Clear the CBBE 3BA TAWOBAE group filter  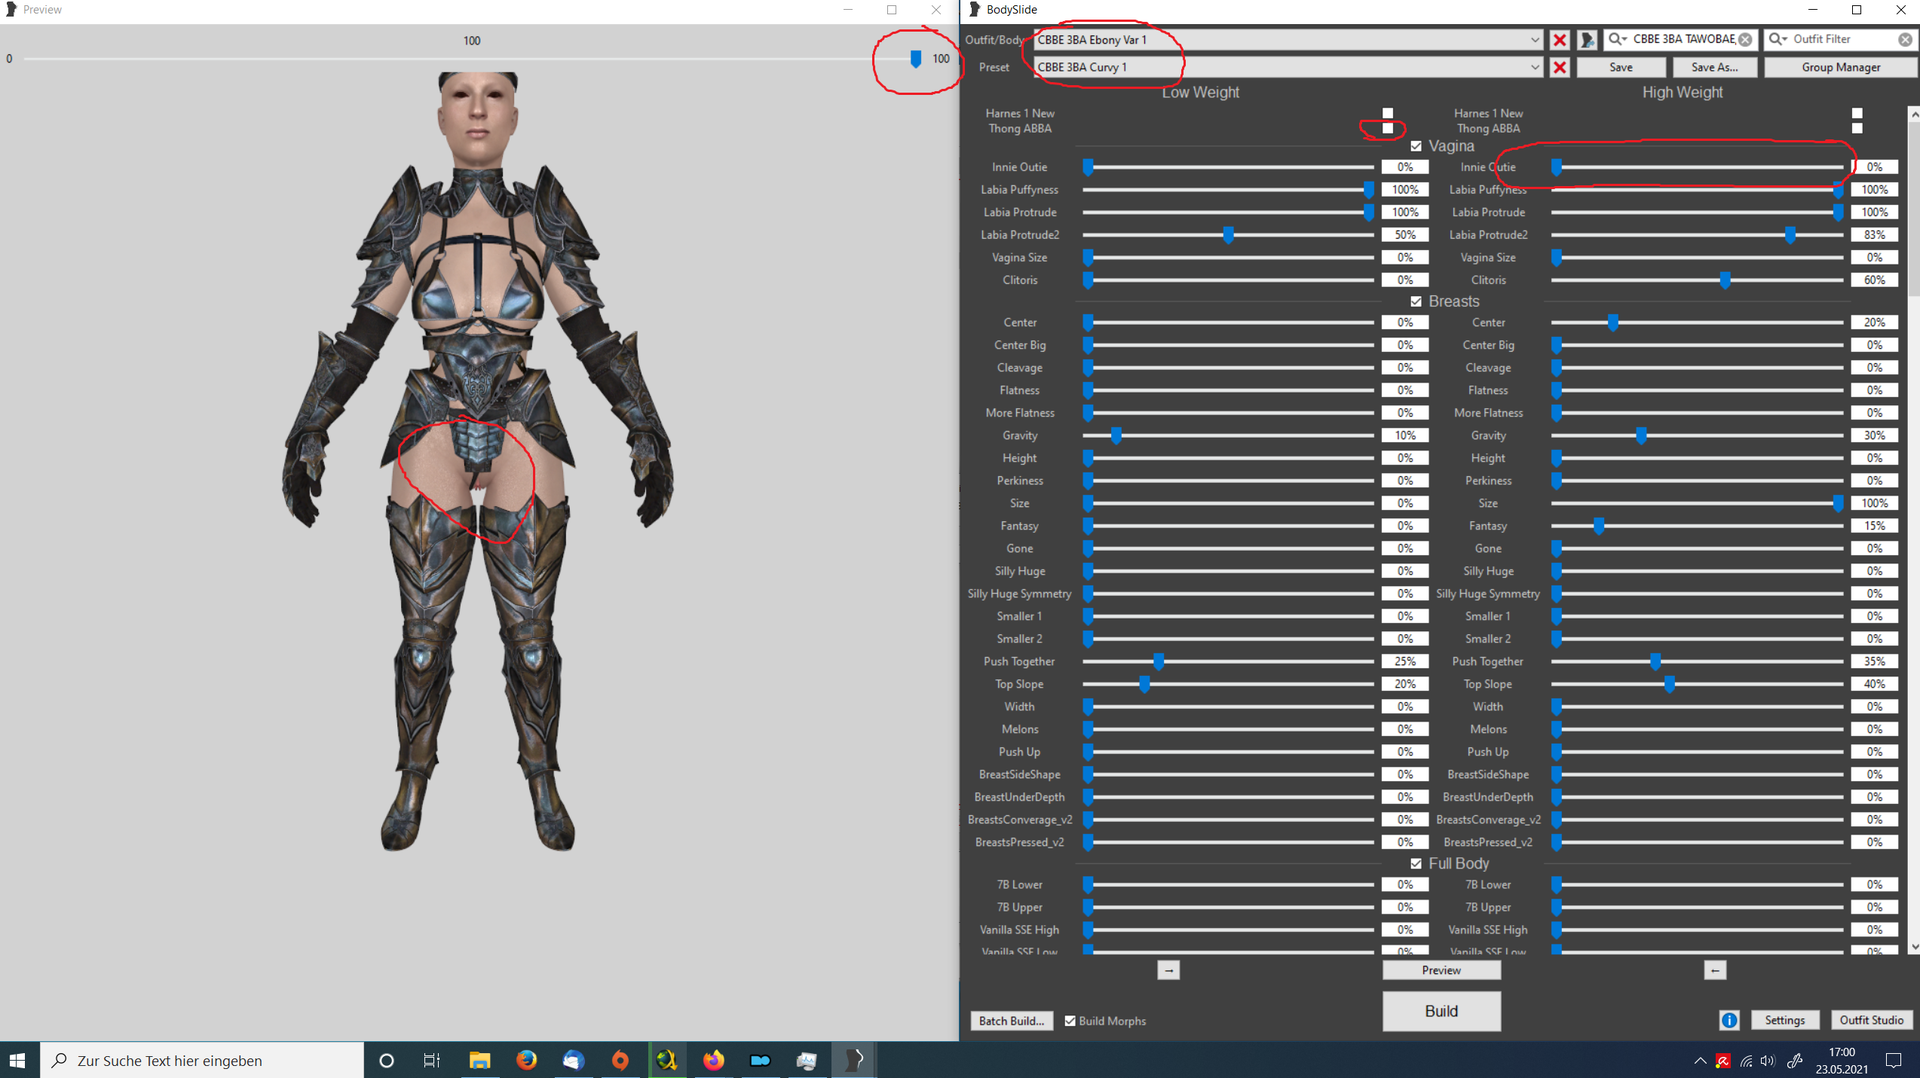[x=1745, y=39]
